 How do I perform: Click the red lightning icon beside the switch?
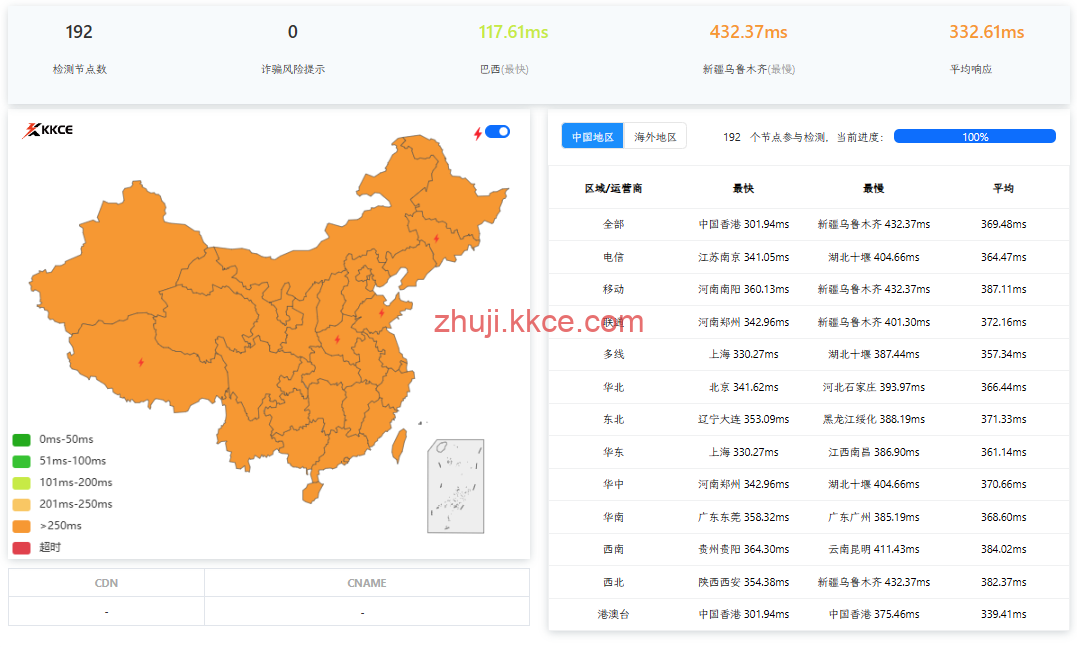(477, 132)
